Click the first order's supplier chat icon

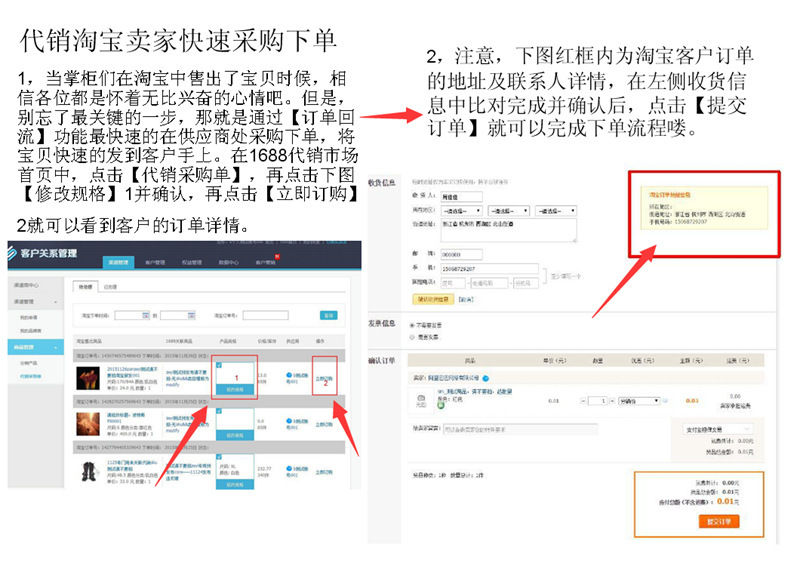click(289, 375)
